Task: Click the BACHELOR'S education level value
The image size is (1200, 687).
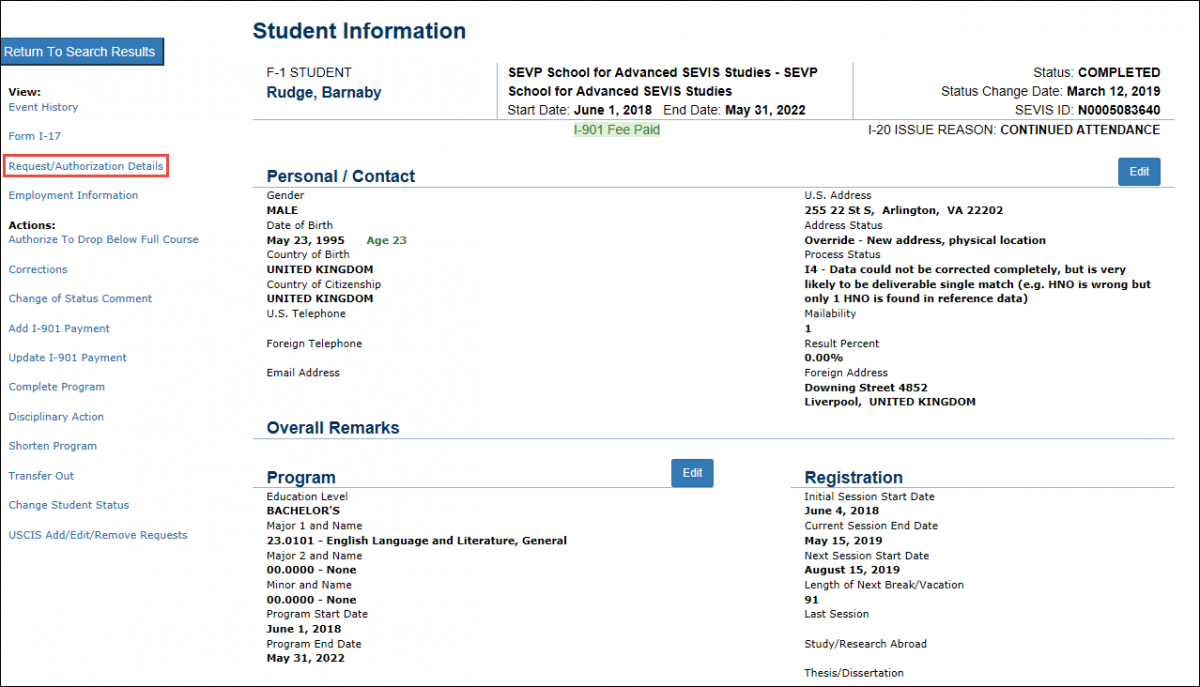Action: pyautogui.click(x=303, y=511)
